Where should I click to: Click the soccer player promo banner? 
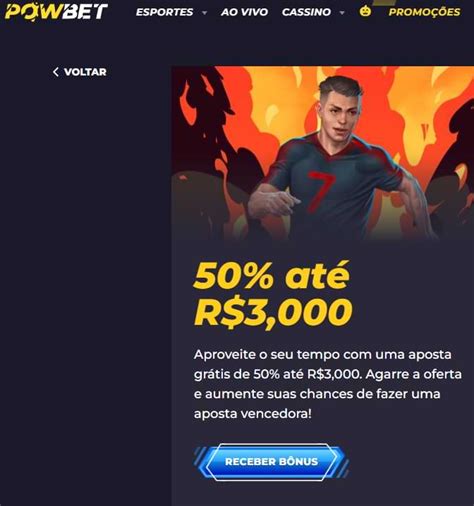tap(323, 153)
